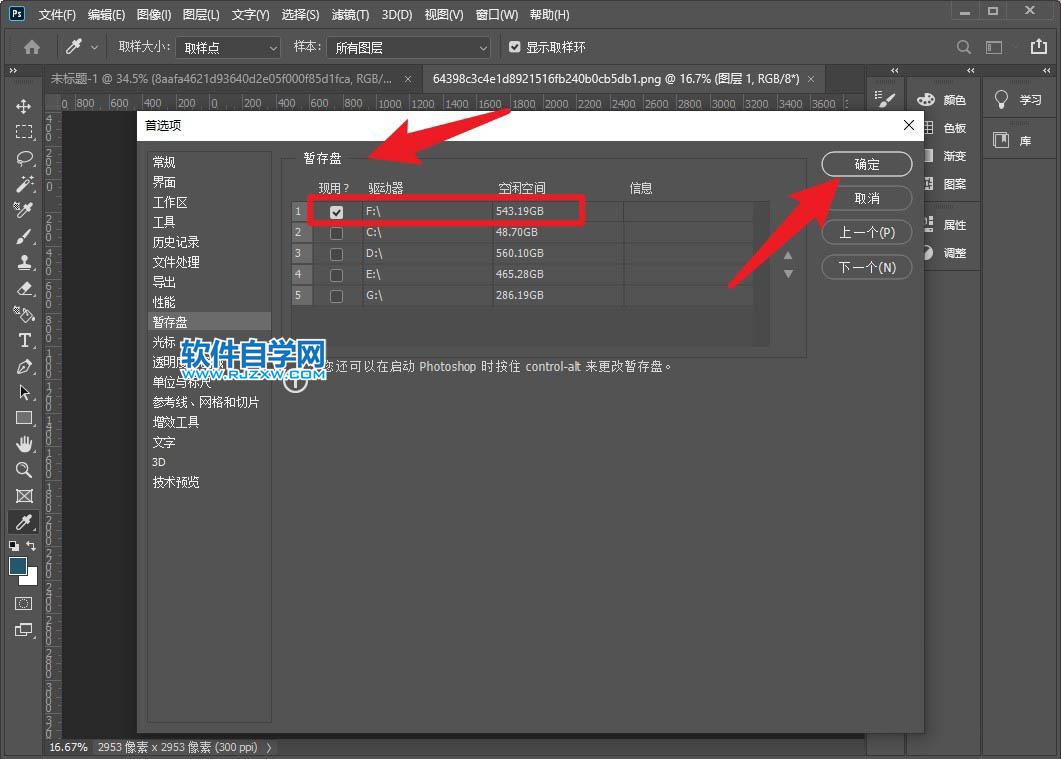Open the 渐变 panel

950,156
